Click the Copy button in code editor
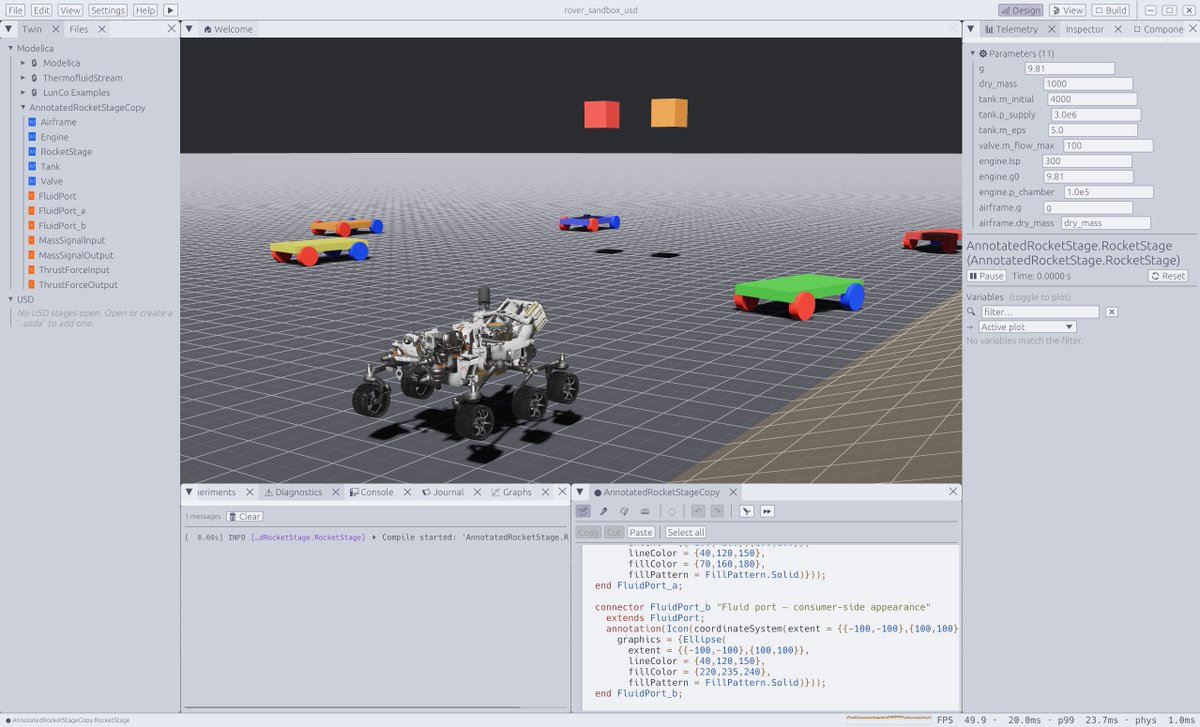 click(589, 532)
